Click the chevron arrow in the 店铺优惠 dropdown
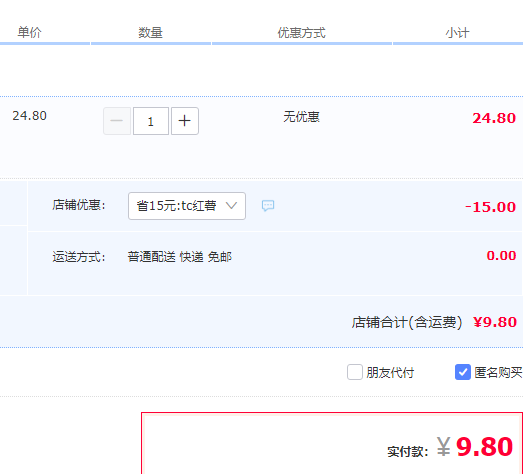This screenshot has width=528, height=474. (231, 205)
